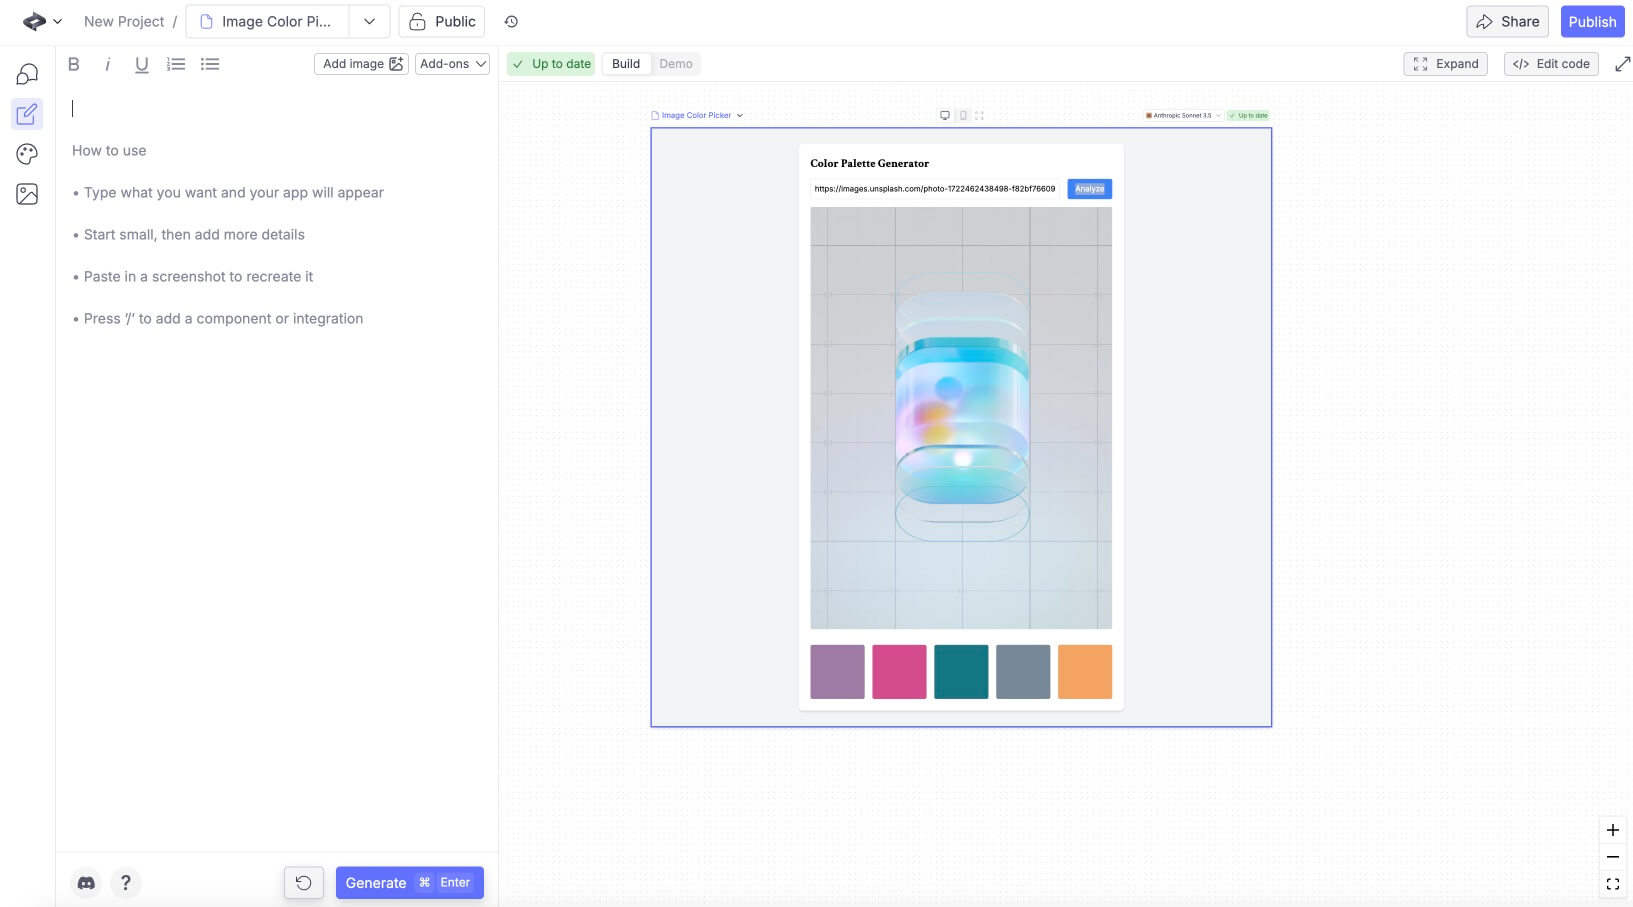Viewport: 1633px width, 907px height.
Task: Click the Publish button
Action: 1592,22
